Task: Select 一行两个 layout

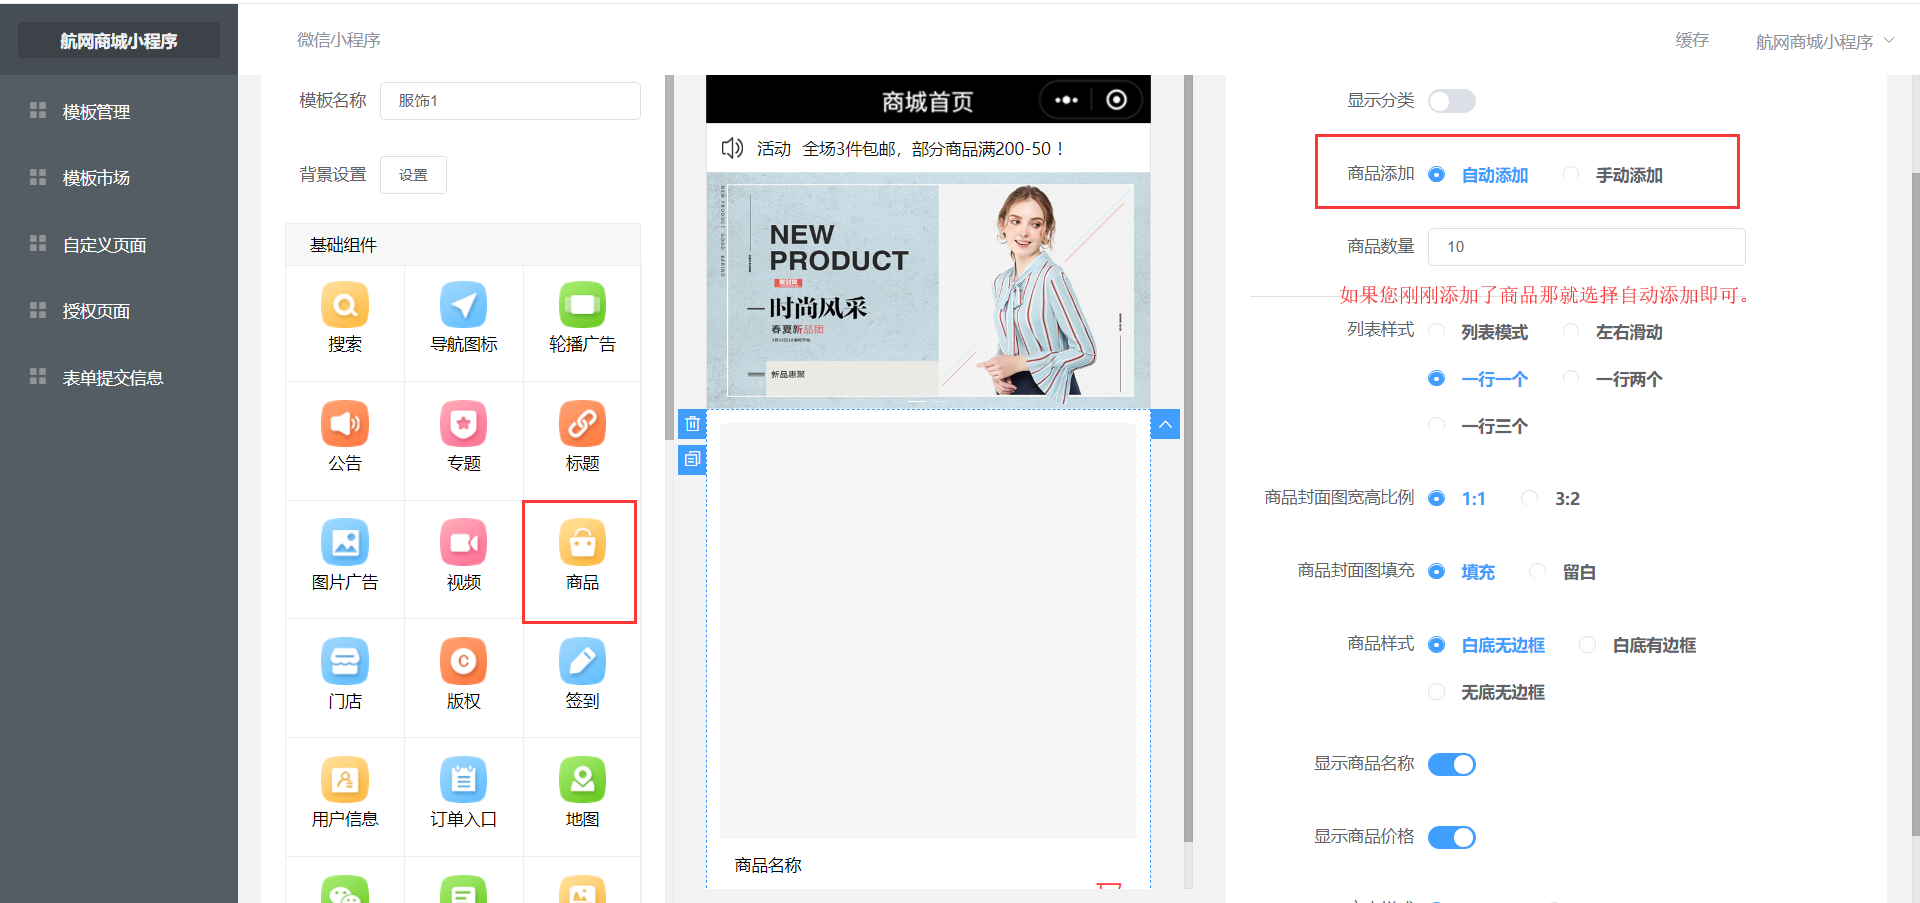Action: (1613, 379)
